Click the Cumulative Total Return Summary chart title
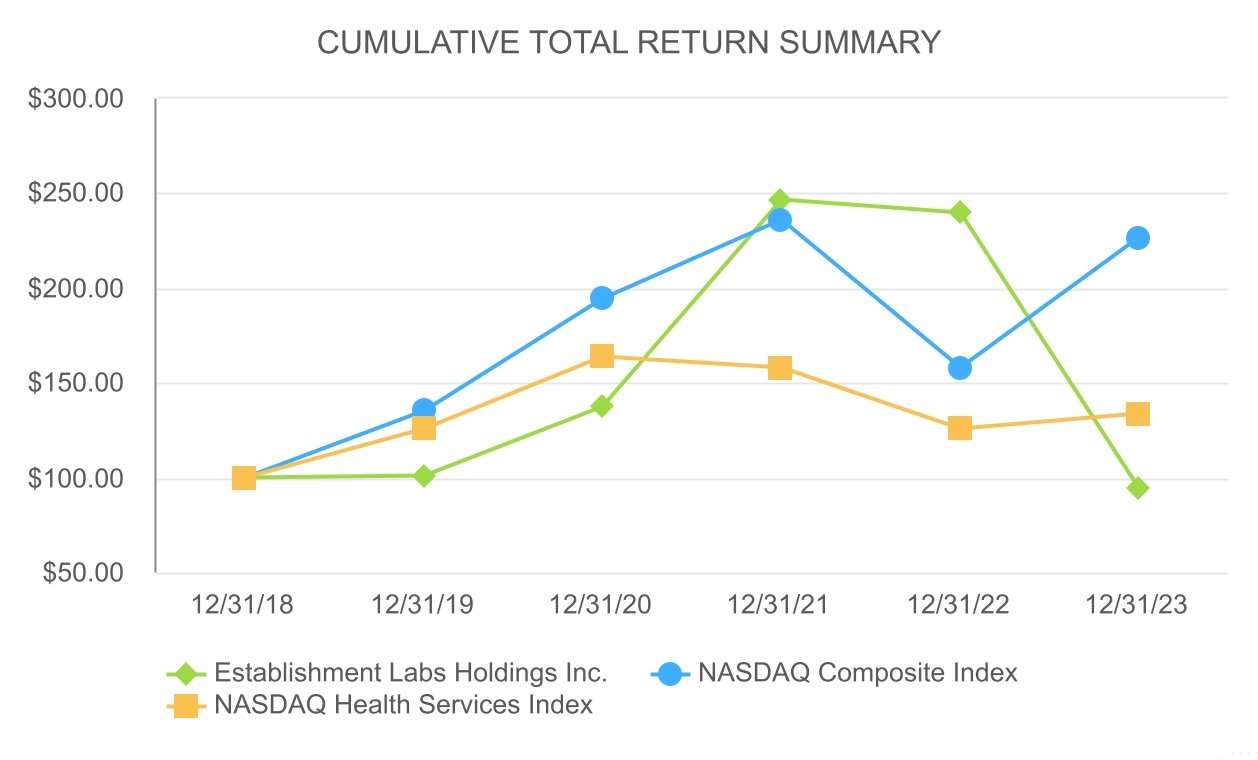This screenshot has width=1258, height=760. tap(628, 42)
